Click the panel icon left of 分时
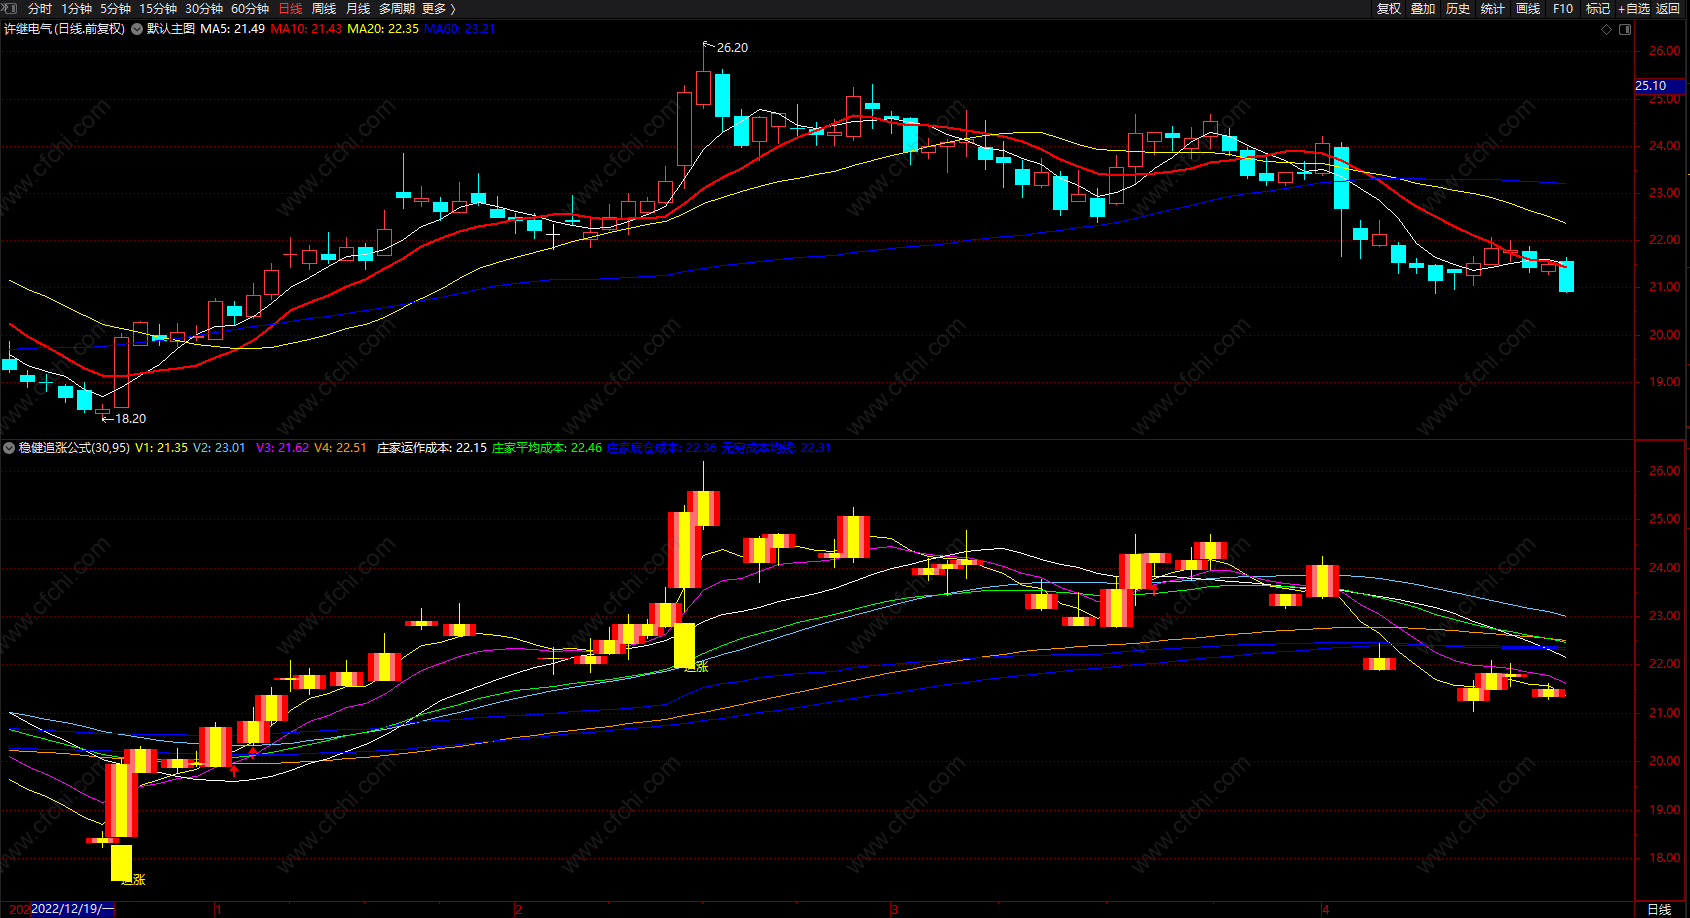Screen dimensions: 1690x918 pos(11,8)
